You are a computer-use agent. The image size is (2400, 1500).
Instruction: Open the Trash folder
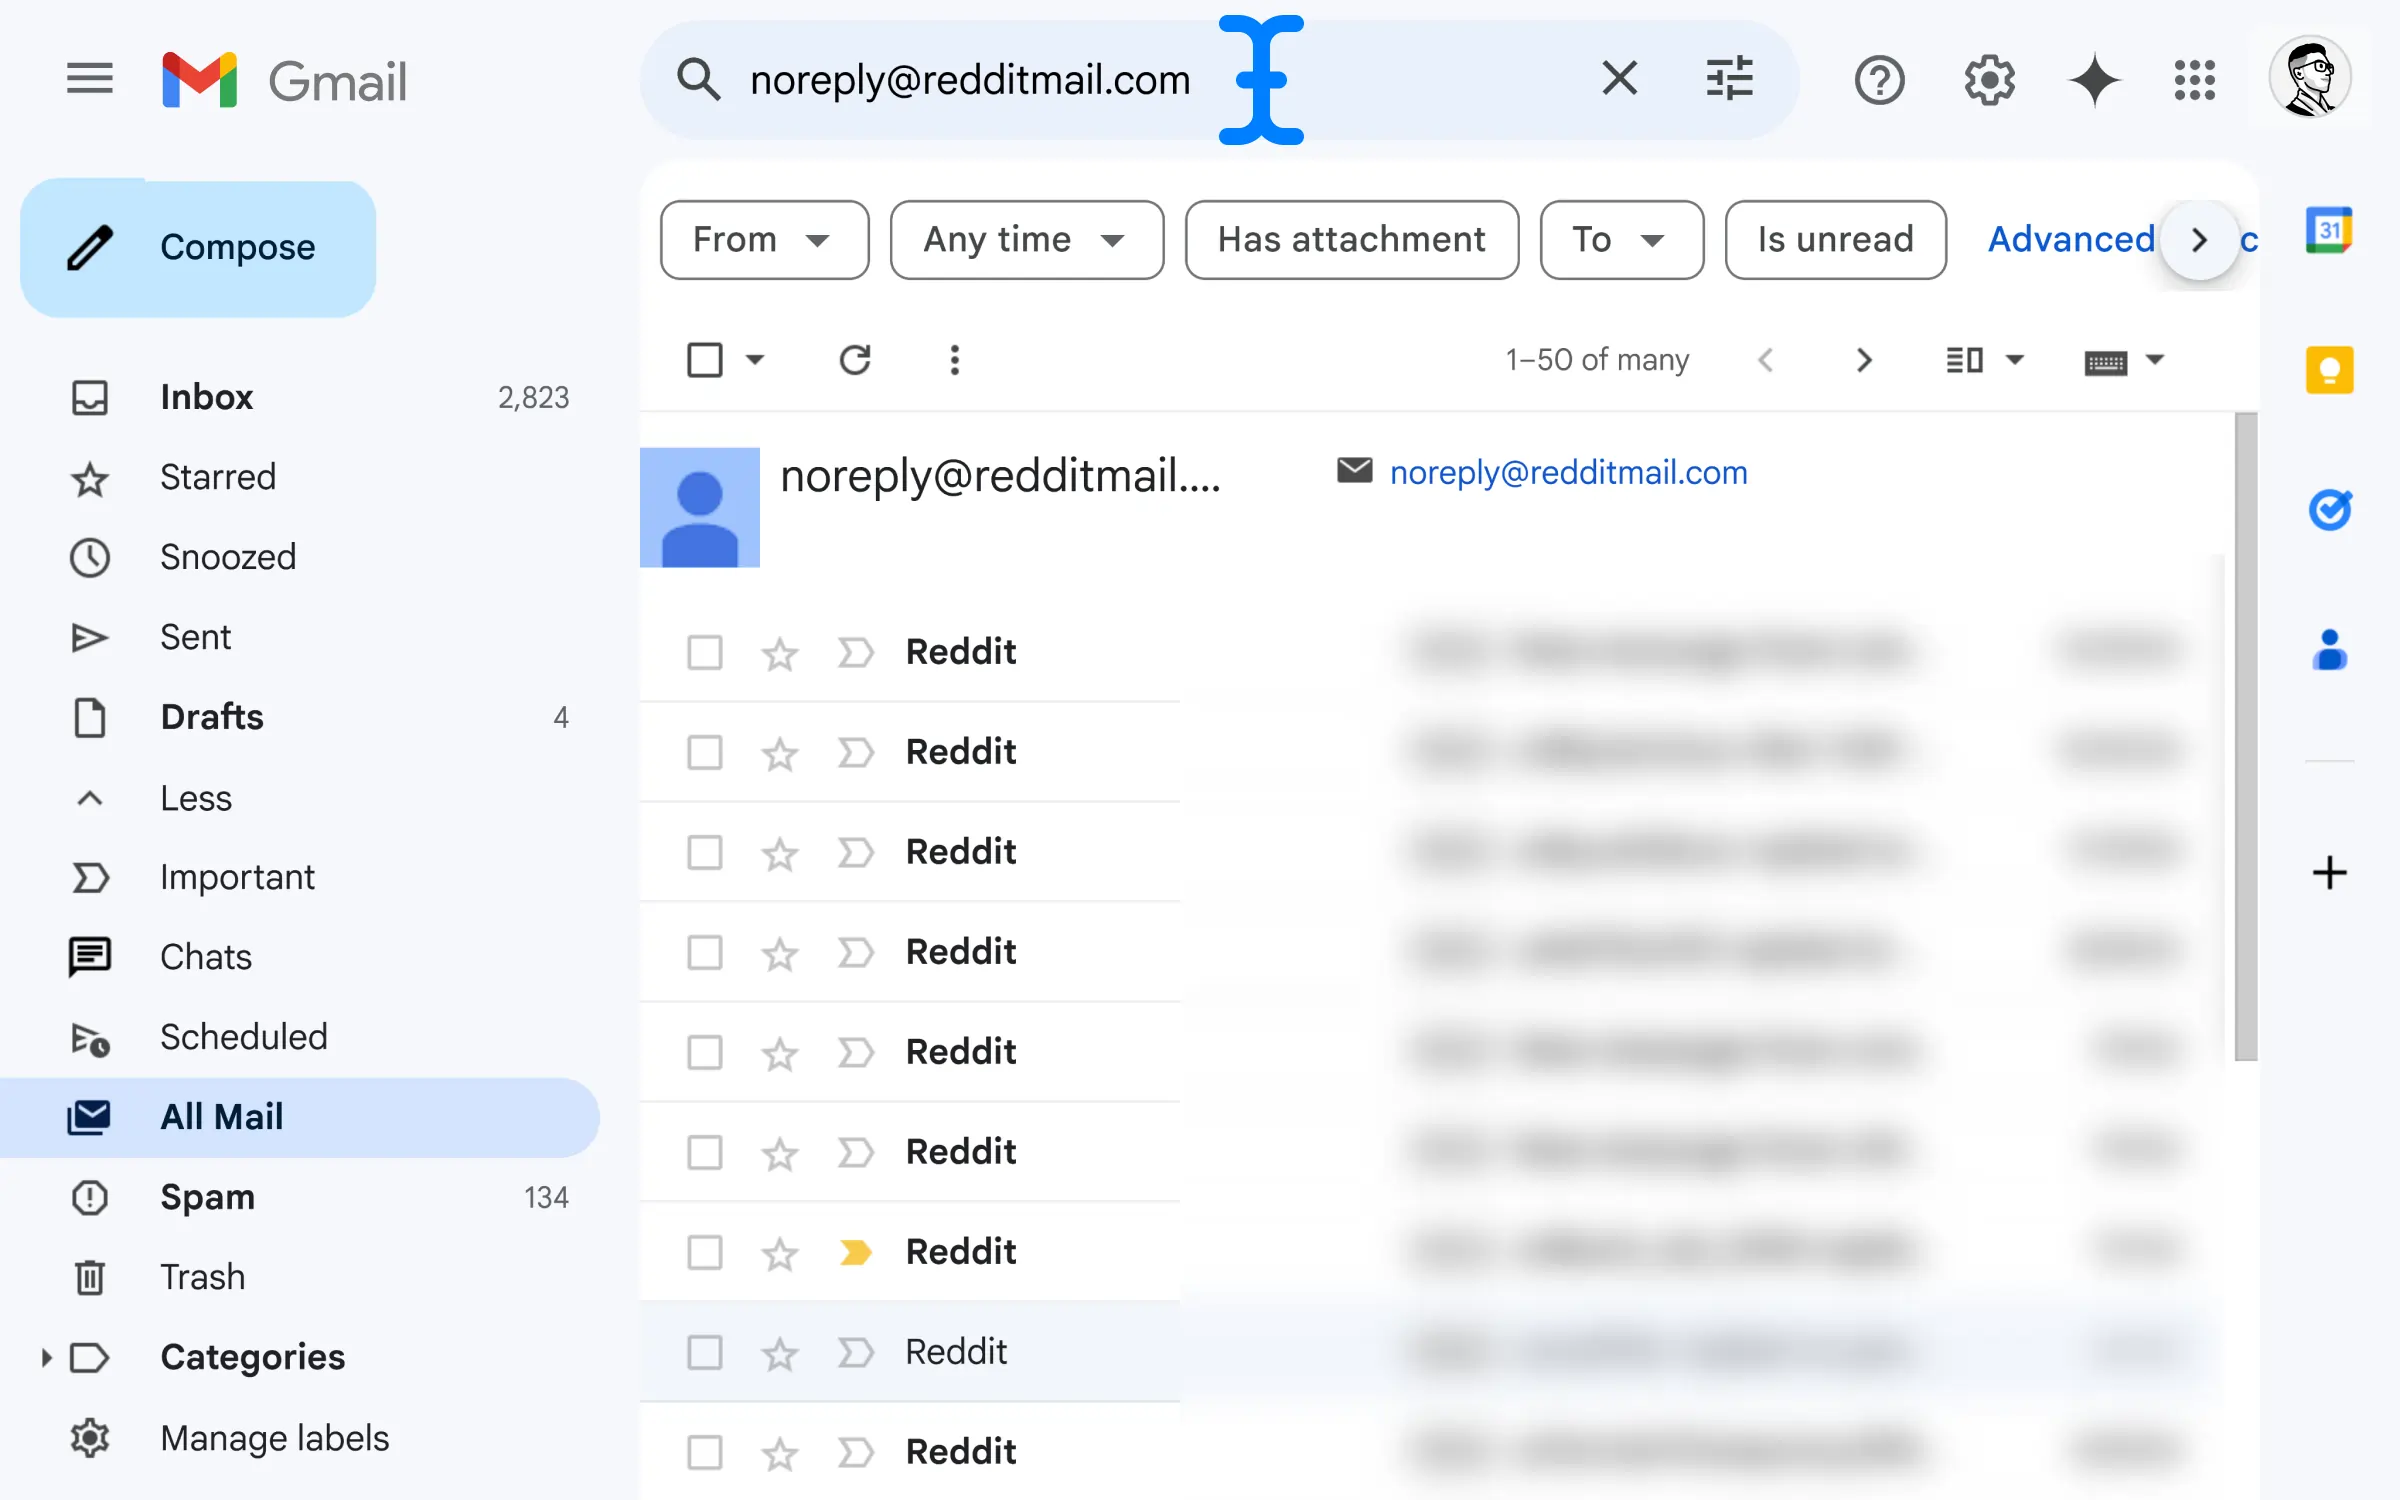pos(300,1277)
